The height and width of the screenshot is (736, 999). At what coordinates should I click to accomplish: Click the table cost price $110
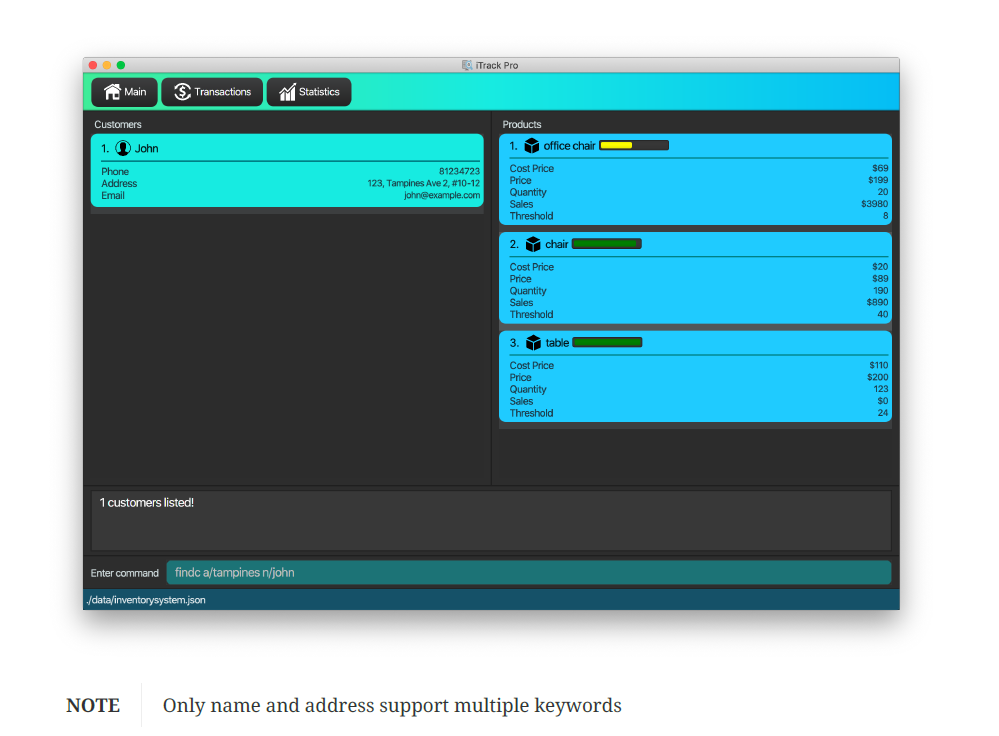(879, 365)
